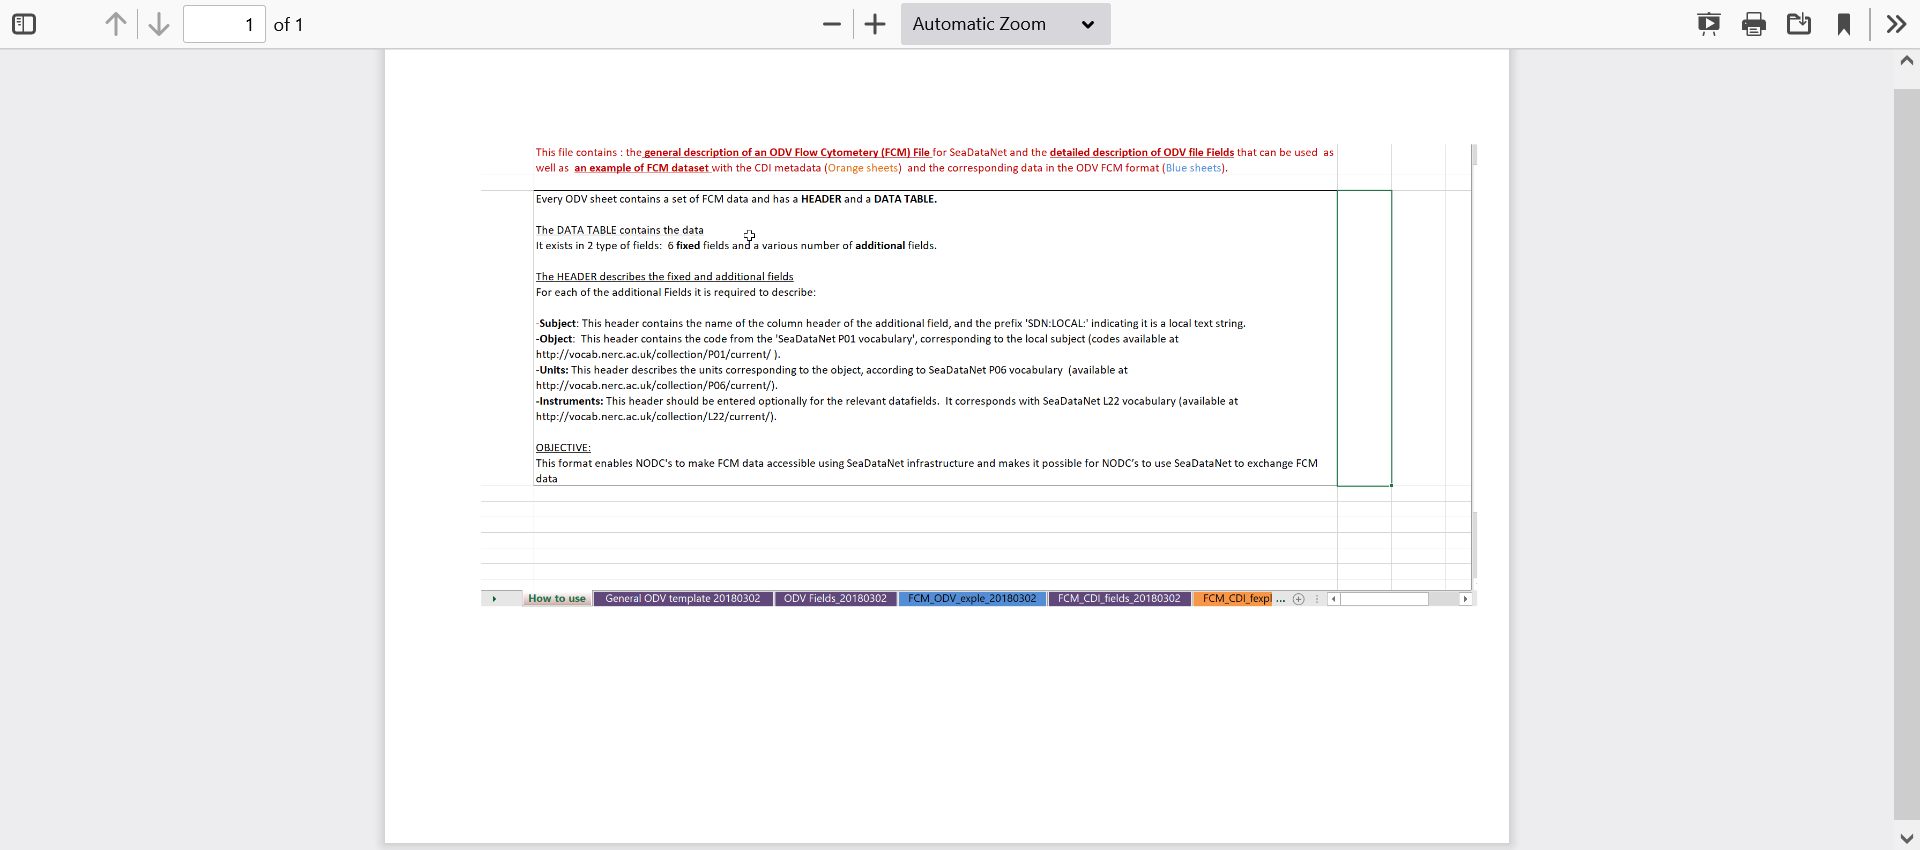Viewport: 1920px width, 850px height.
Task: Select 'ODV Fields_20180302' sheet tab
Action: [x=835, y=599]
